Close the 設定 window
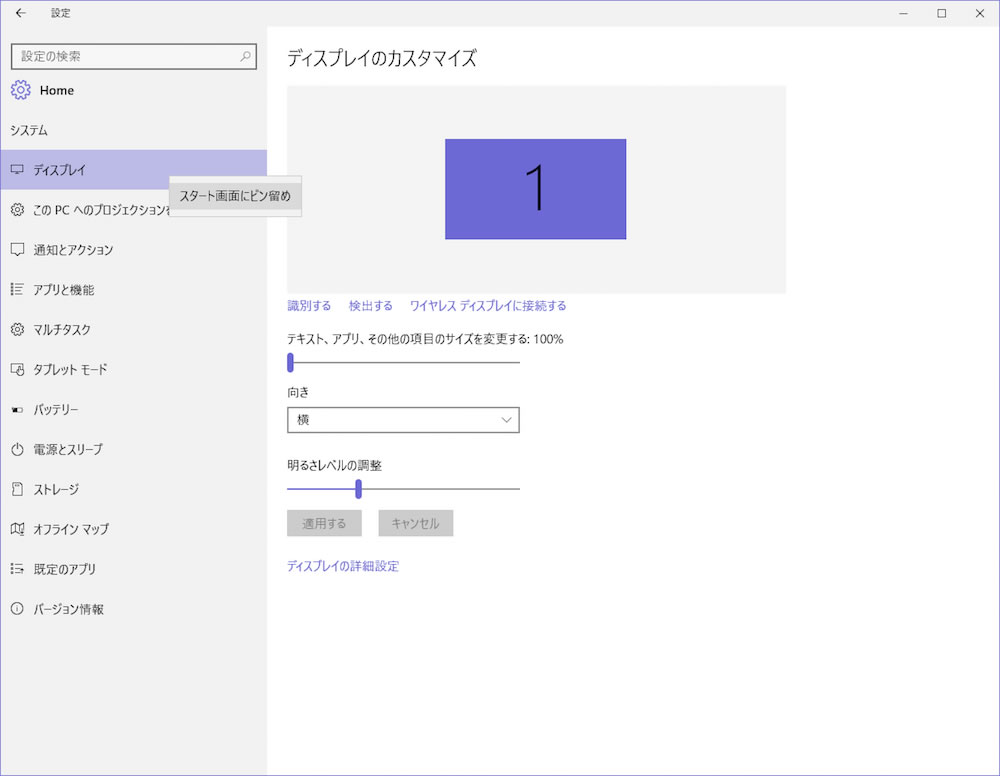The height and width of the screenshot is (776, 1000). tap(980, 13)
